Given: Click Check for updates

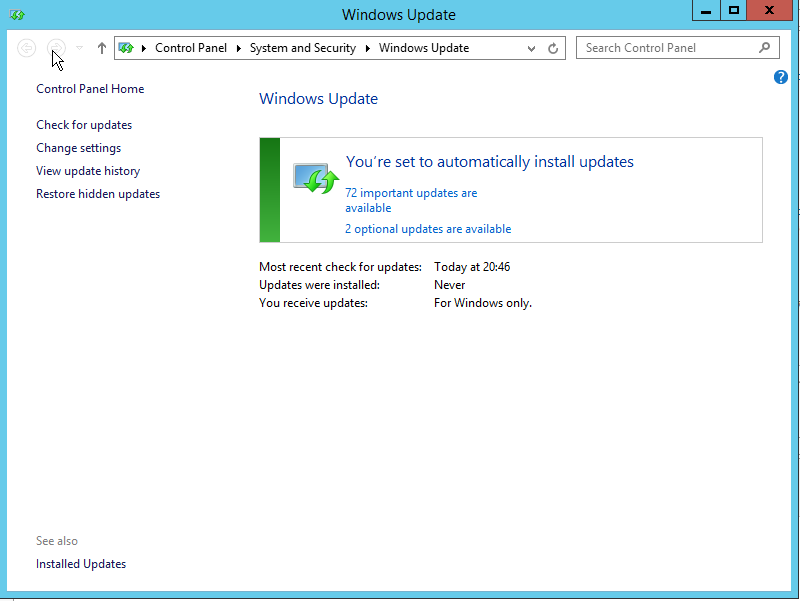Looking at the screenshot, I should point(84,125).
